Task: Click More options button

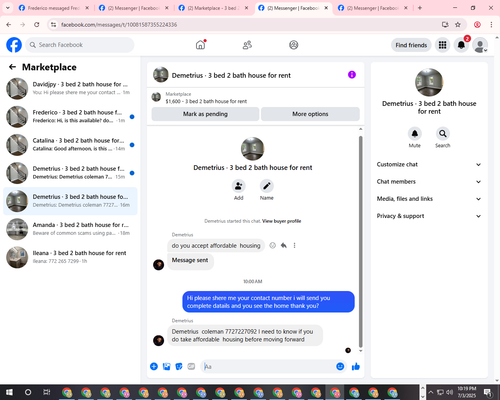Action: coord(310,114)
